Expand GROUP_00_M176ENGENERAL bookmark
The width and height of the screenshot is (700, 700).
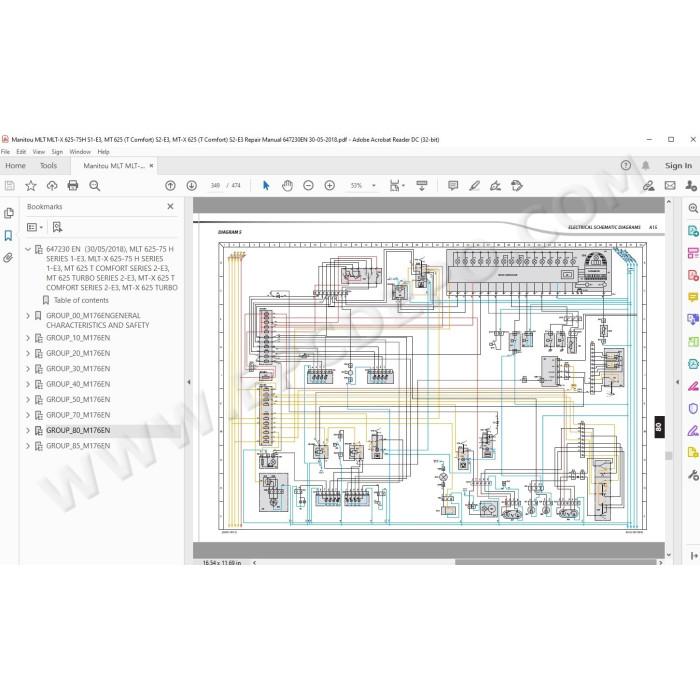28,316
